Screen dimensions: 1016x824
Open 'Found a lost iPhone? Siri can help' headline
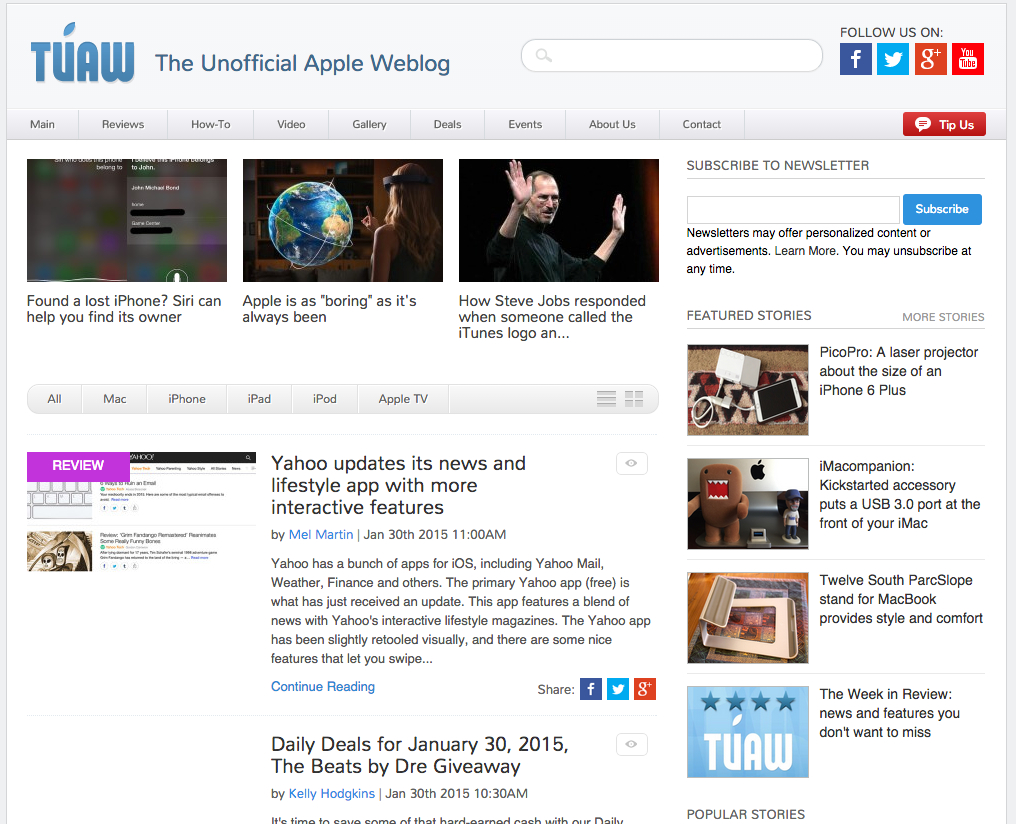[124, 309]
